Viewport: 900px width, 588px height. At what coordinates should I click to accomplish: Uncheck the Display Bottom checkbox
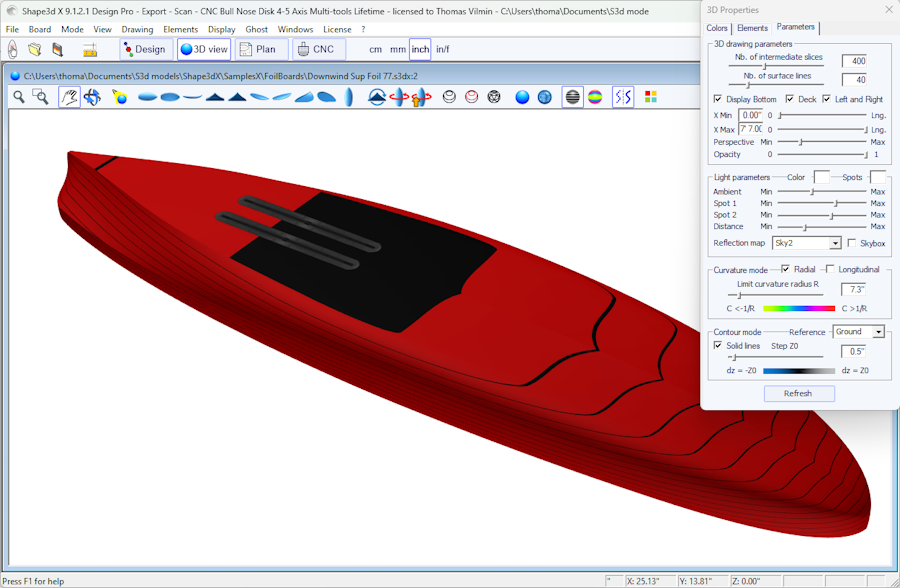[x=718, y=100]
